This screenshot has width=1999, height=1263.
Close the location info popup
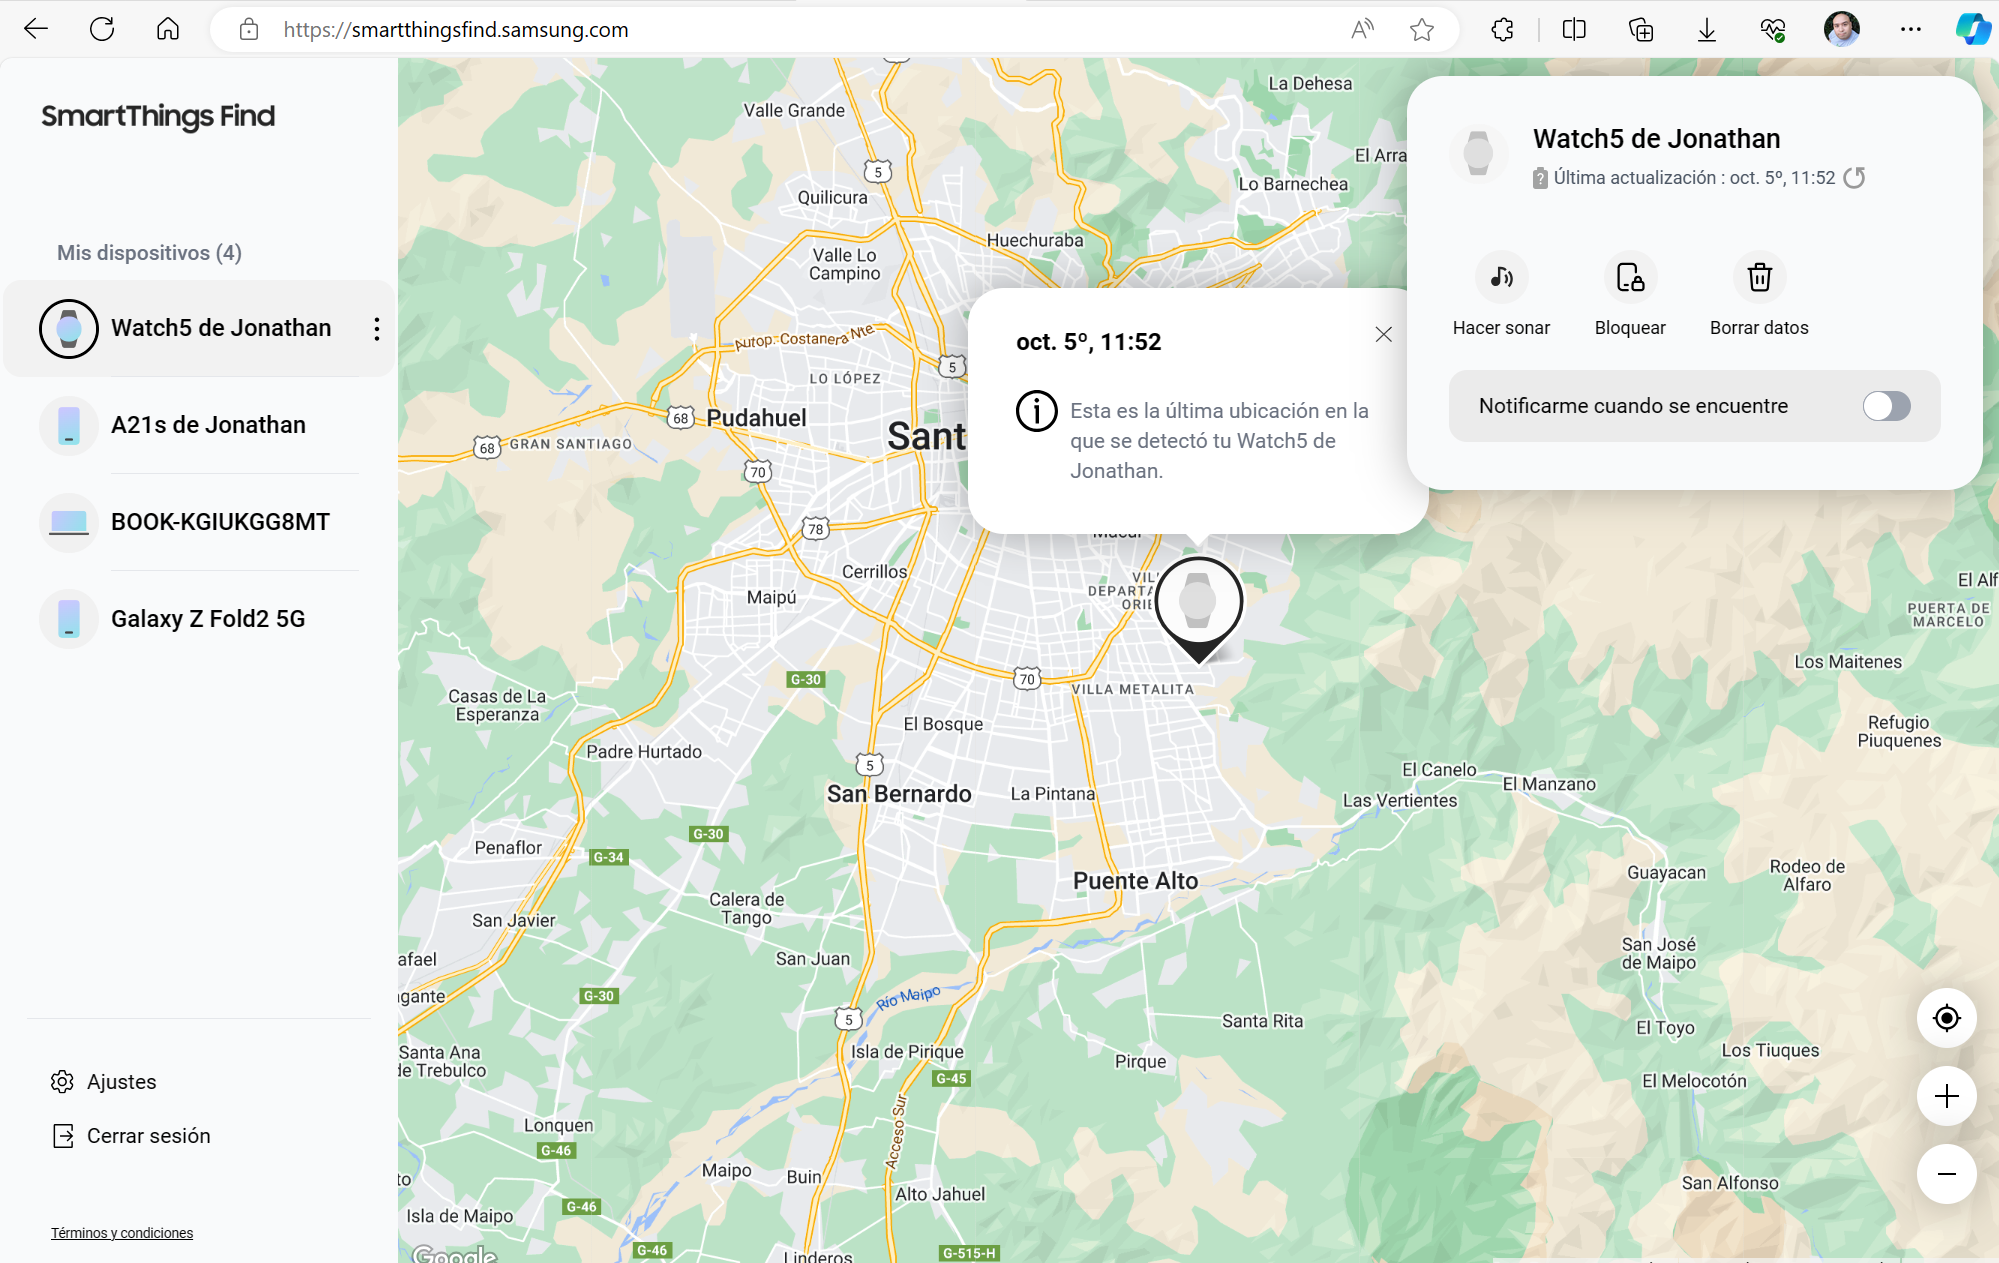click(x=1383, y=334)
